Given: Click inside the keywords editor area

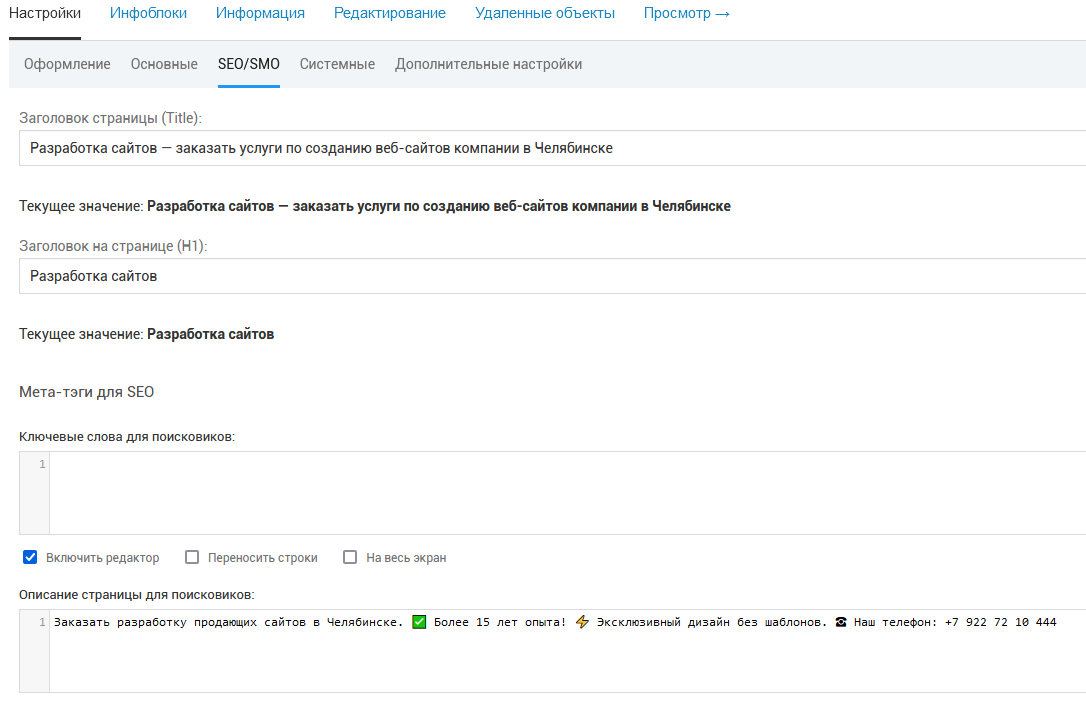Looking at the screenshot, I should tap(560, 492).
